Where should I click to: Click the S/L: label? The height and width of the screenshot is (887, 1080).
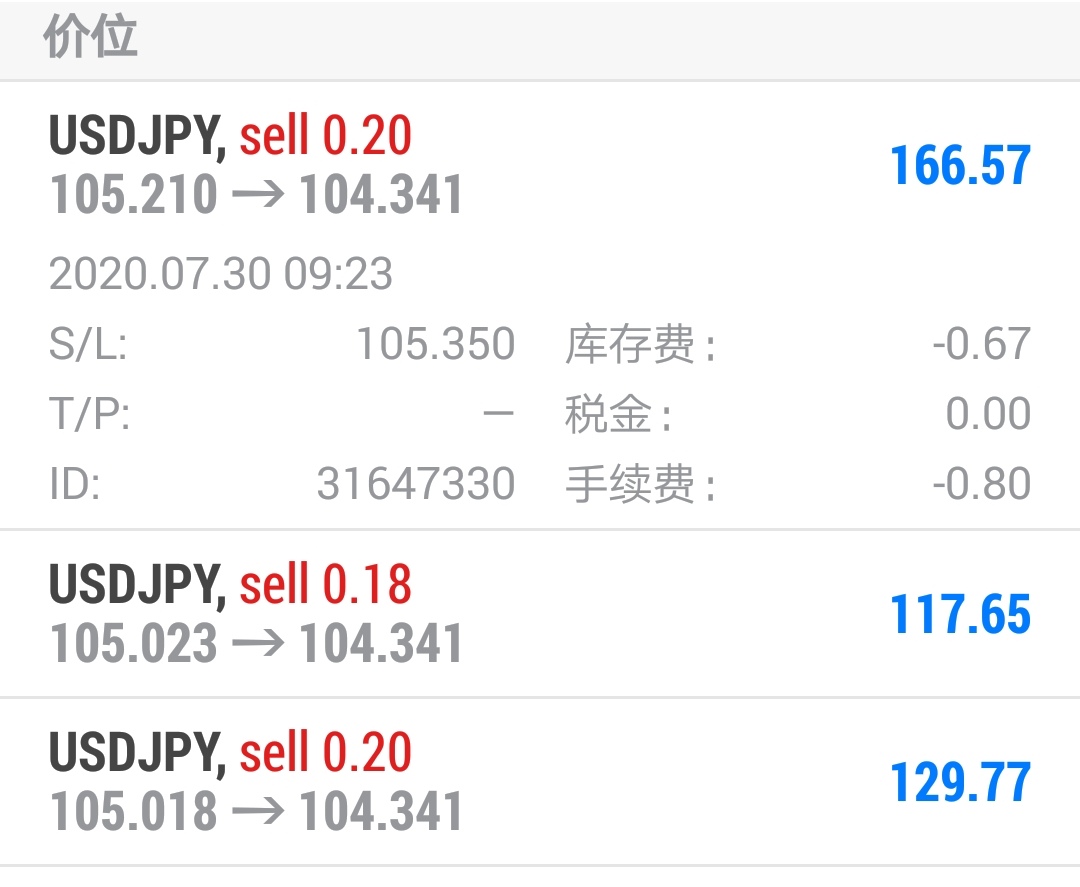(x=88, y=344)
